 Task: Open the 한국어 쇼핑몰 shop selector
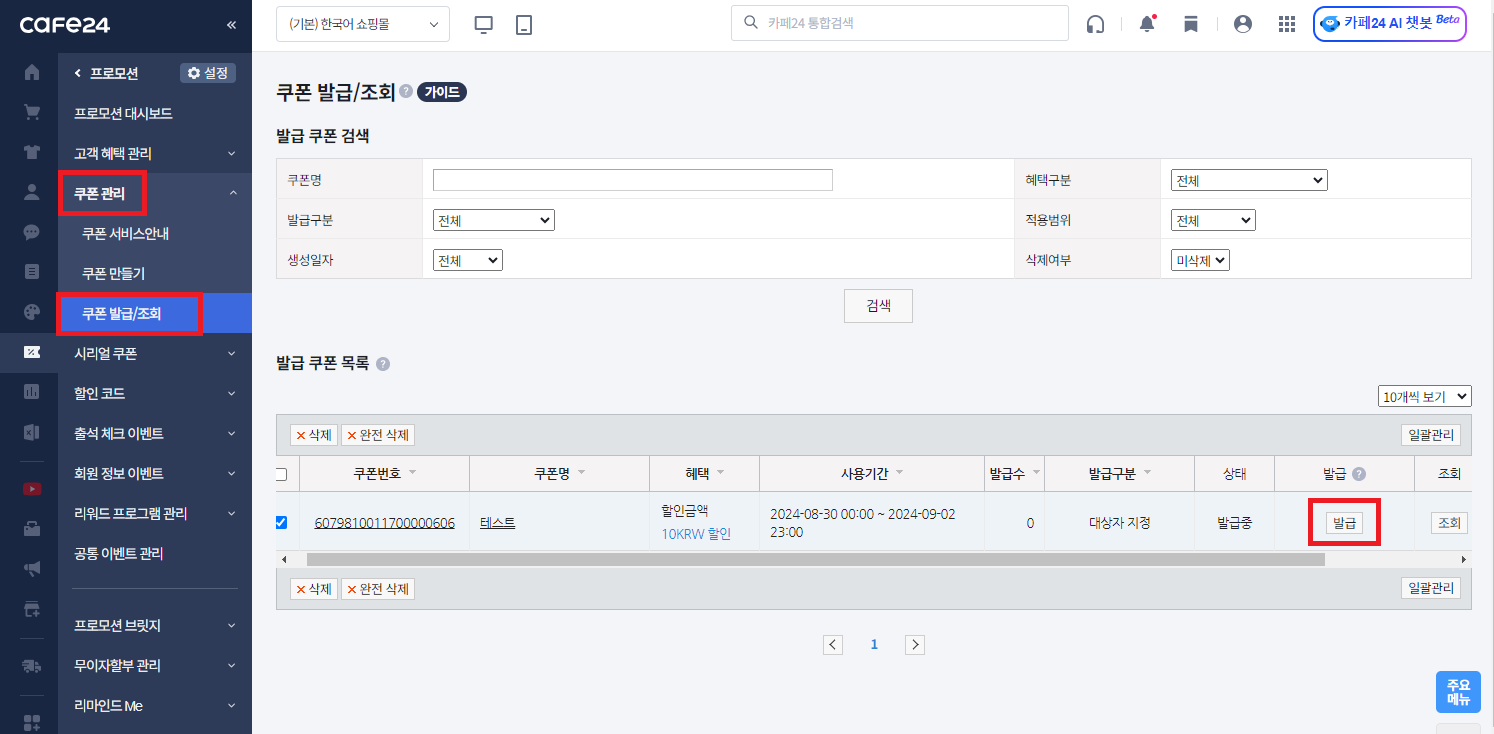tap(363, 24)
